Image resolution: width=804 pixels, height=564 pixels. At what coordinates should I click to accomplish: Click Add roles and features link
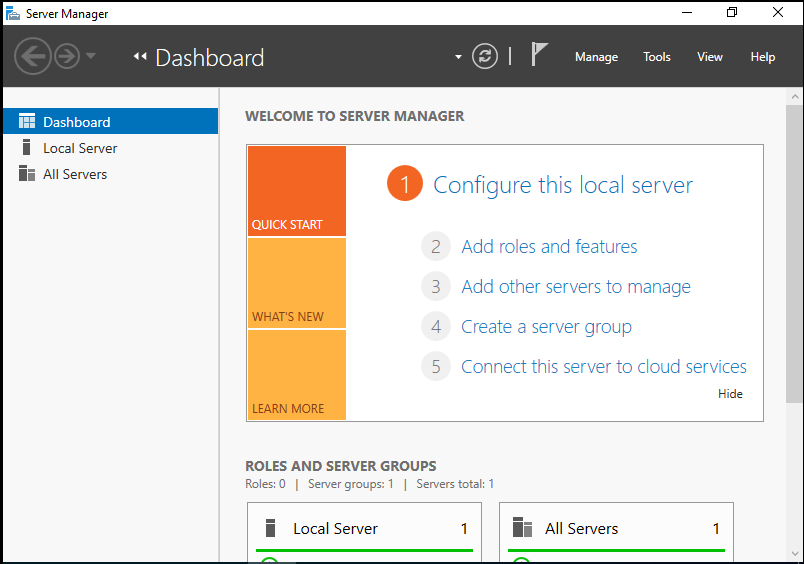(549, 247)
